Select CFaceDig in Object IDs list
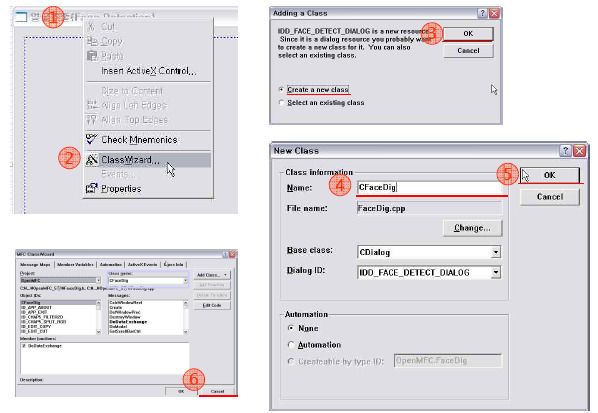This screenshot has width=598, height=413. pos(58,303)
